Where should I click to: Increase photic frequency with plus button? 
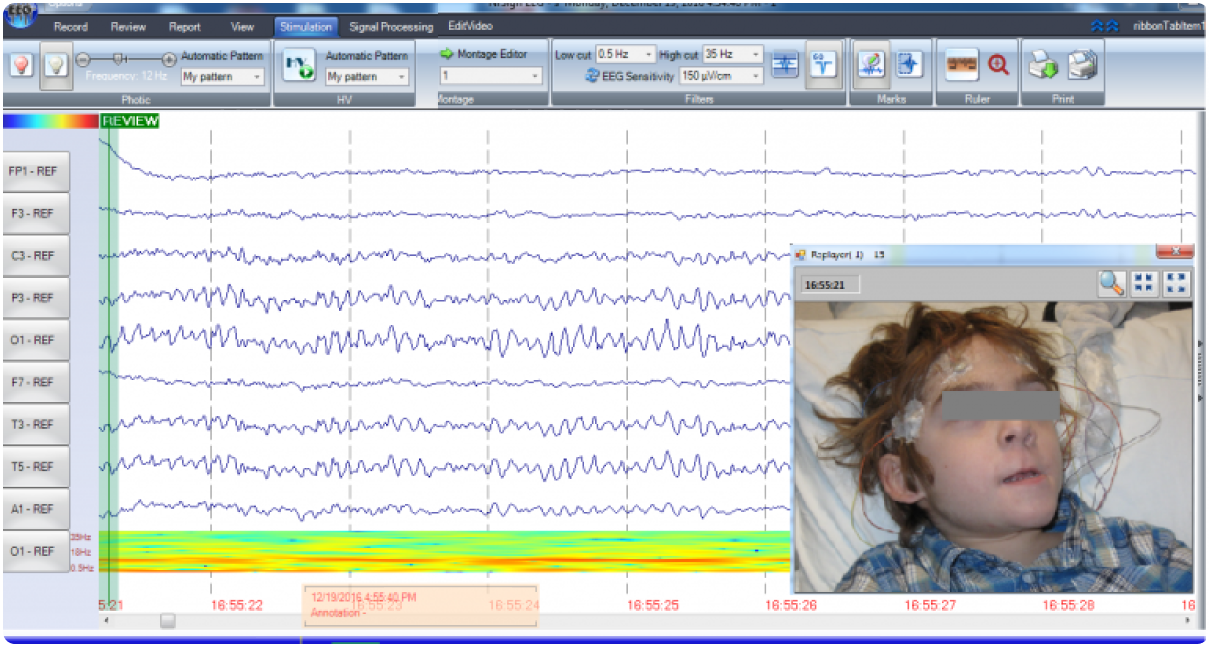pyautogui.click(x=169, y=59)
